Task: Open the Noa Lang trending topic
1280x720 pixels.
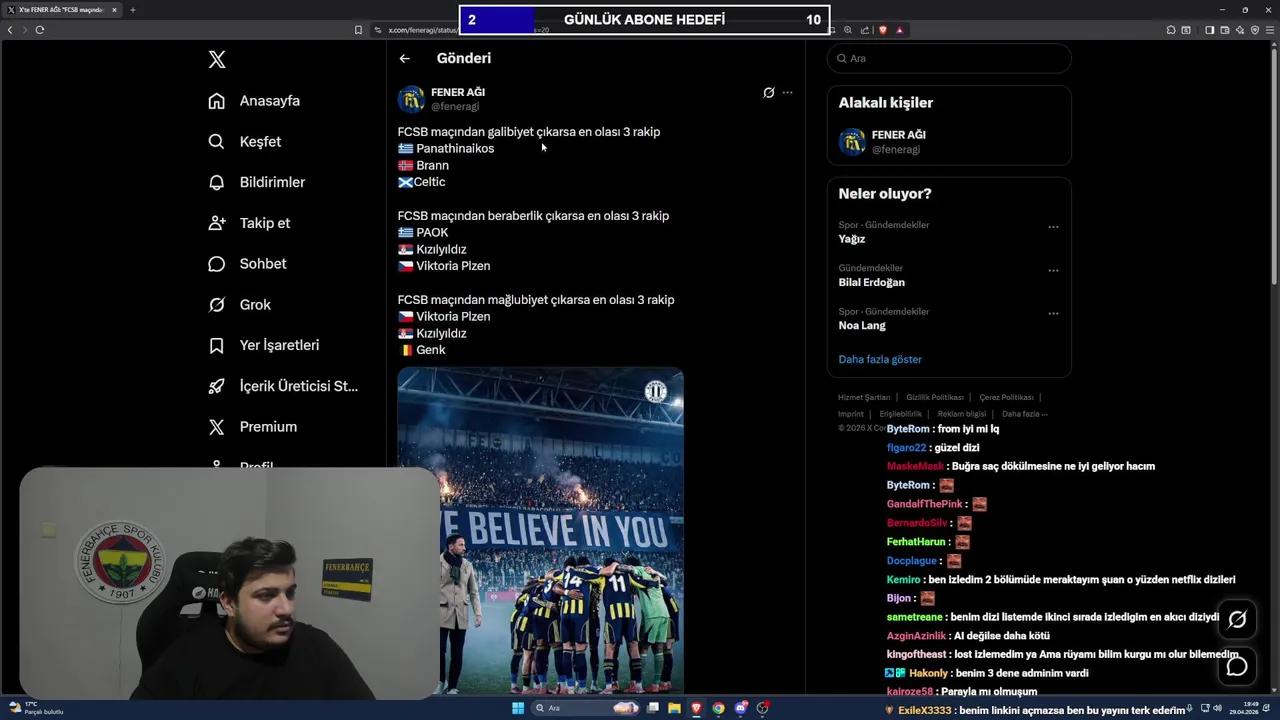Action: point(862,325)
